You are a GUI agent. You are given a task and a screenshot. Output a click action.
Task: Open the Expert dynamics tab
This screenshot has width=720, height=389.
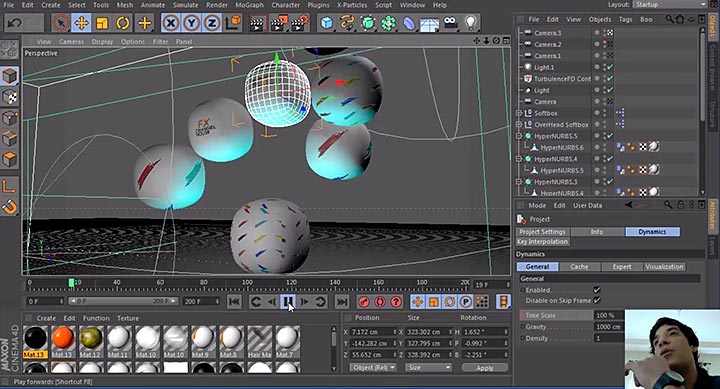622,267
